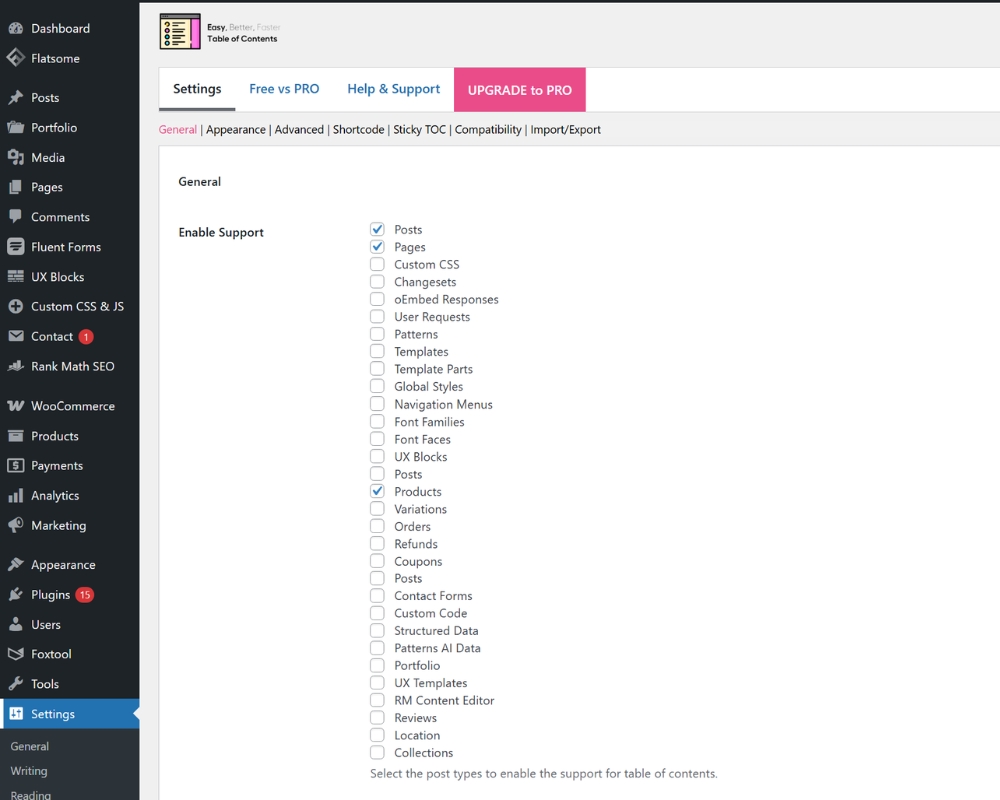Click the Portfolio folder icon
Screen dimensions: 1000x800
(16, 128)
